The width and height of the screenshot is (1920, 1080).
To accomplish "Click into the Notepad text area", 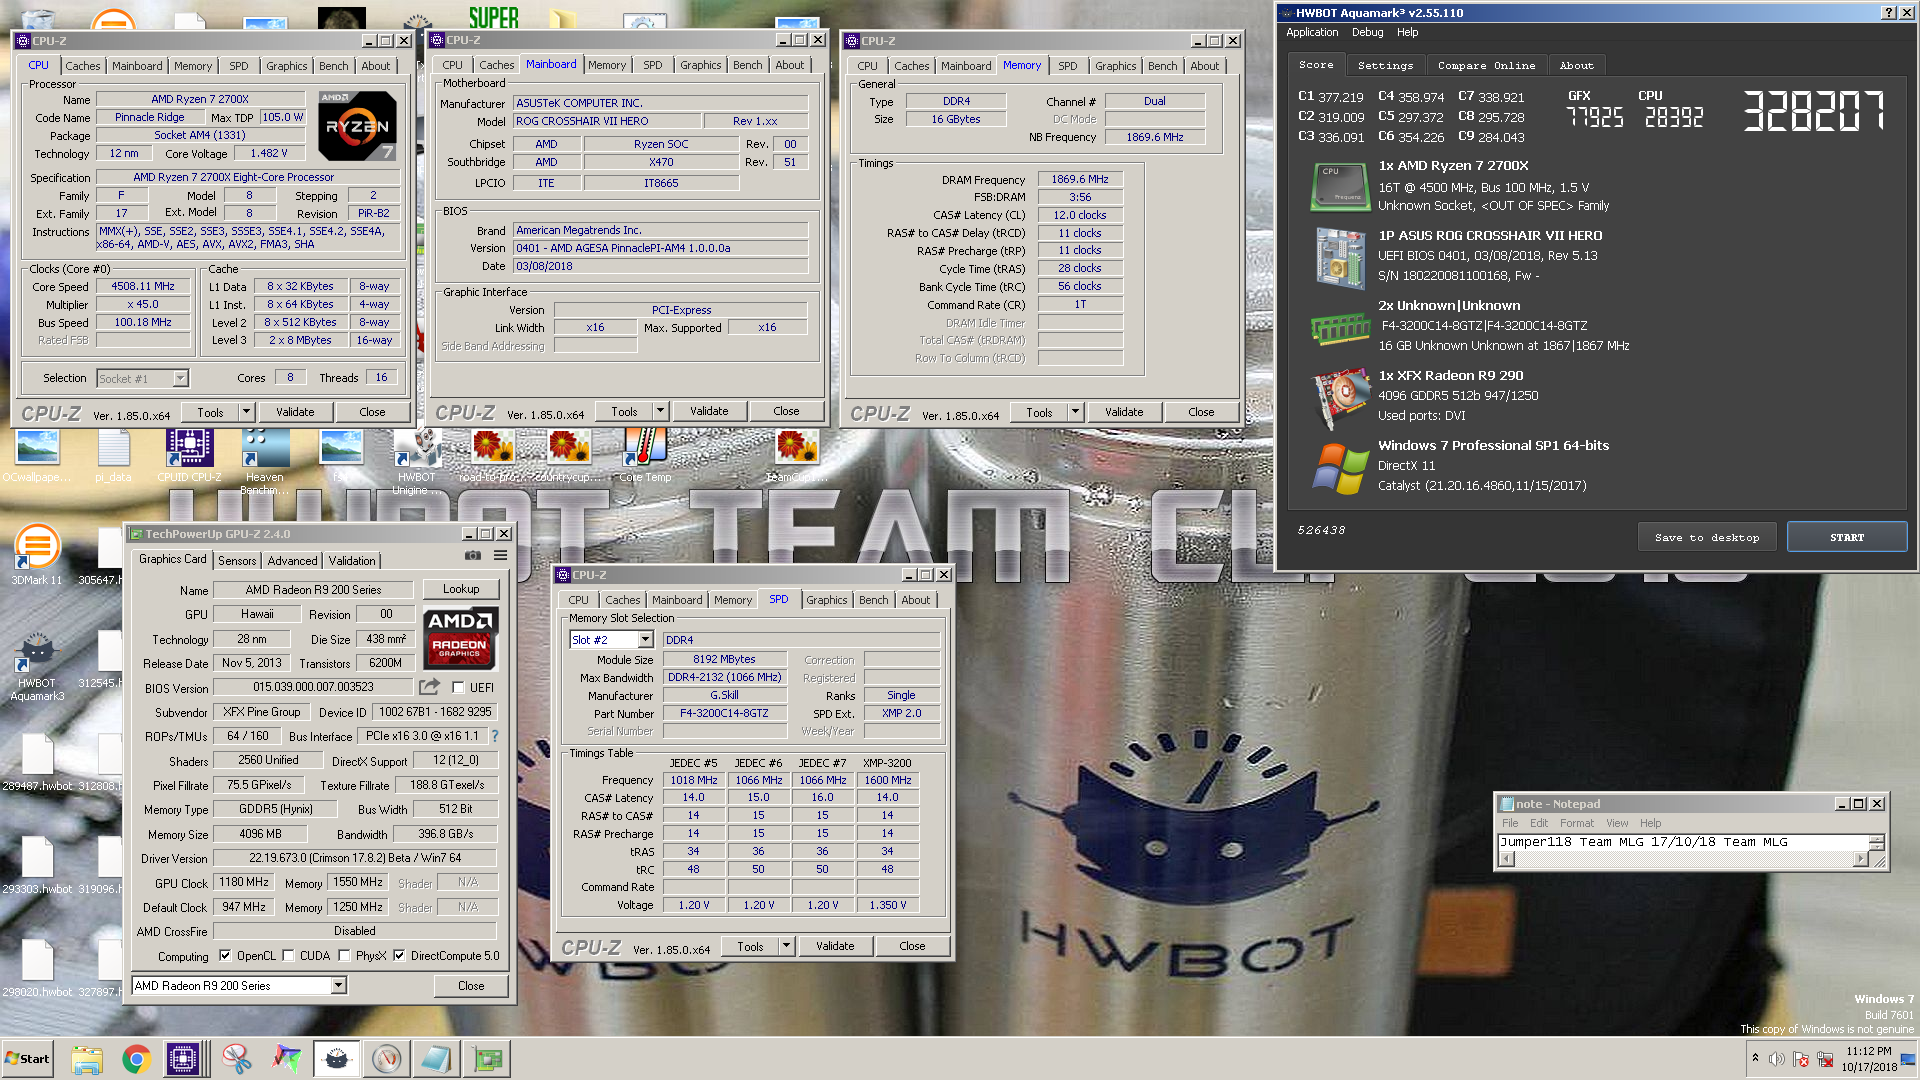I will coord(1683,842).
